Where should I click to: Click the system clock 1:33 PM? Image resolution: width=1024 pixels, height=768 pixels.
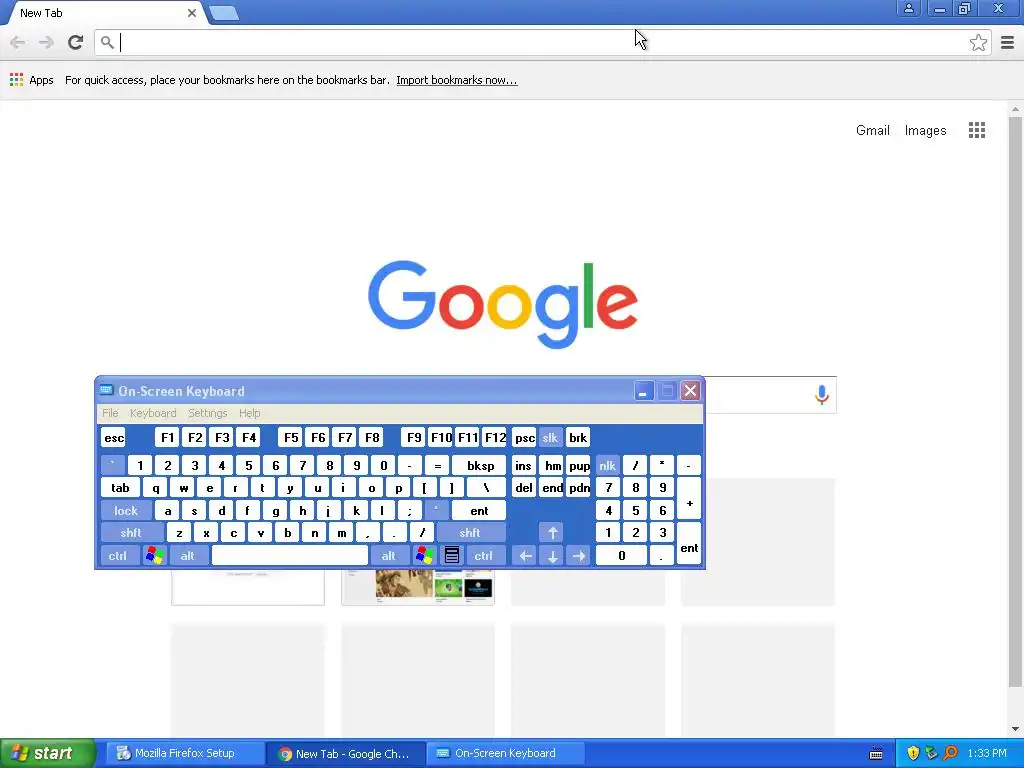[x=987, y=753]
